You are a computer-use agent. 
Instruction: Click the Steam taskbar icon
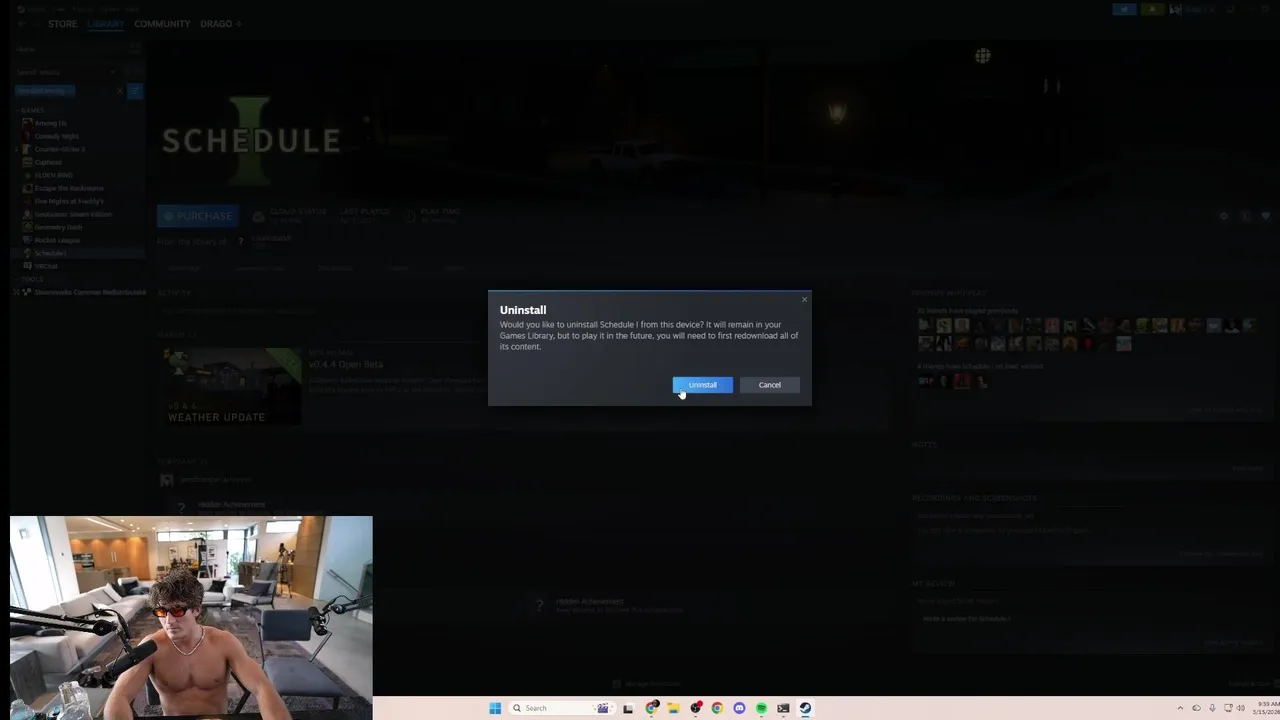click(805, 708)
